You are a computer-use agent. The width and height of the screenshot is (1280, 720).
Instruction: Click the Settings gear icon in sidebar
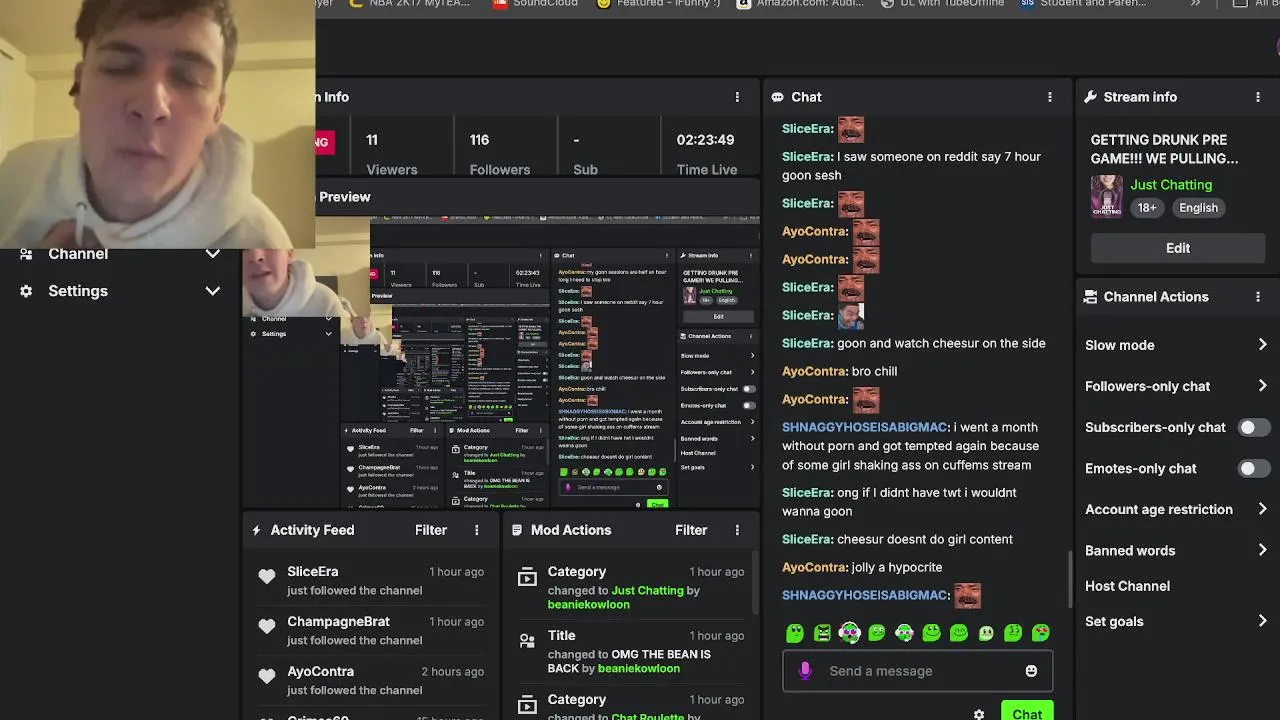click(26, 291)
